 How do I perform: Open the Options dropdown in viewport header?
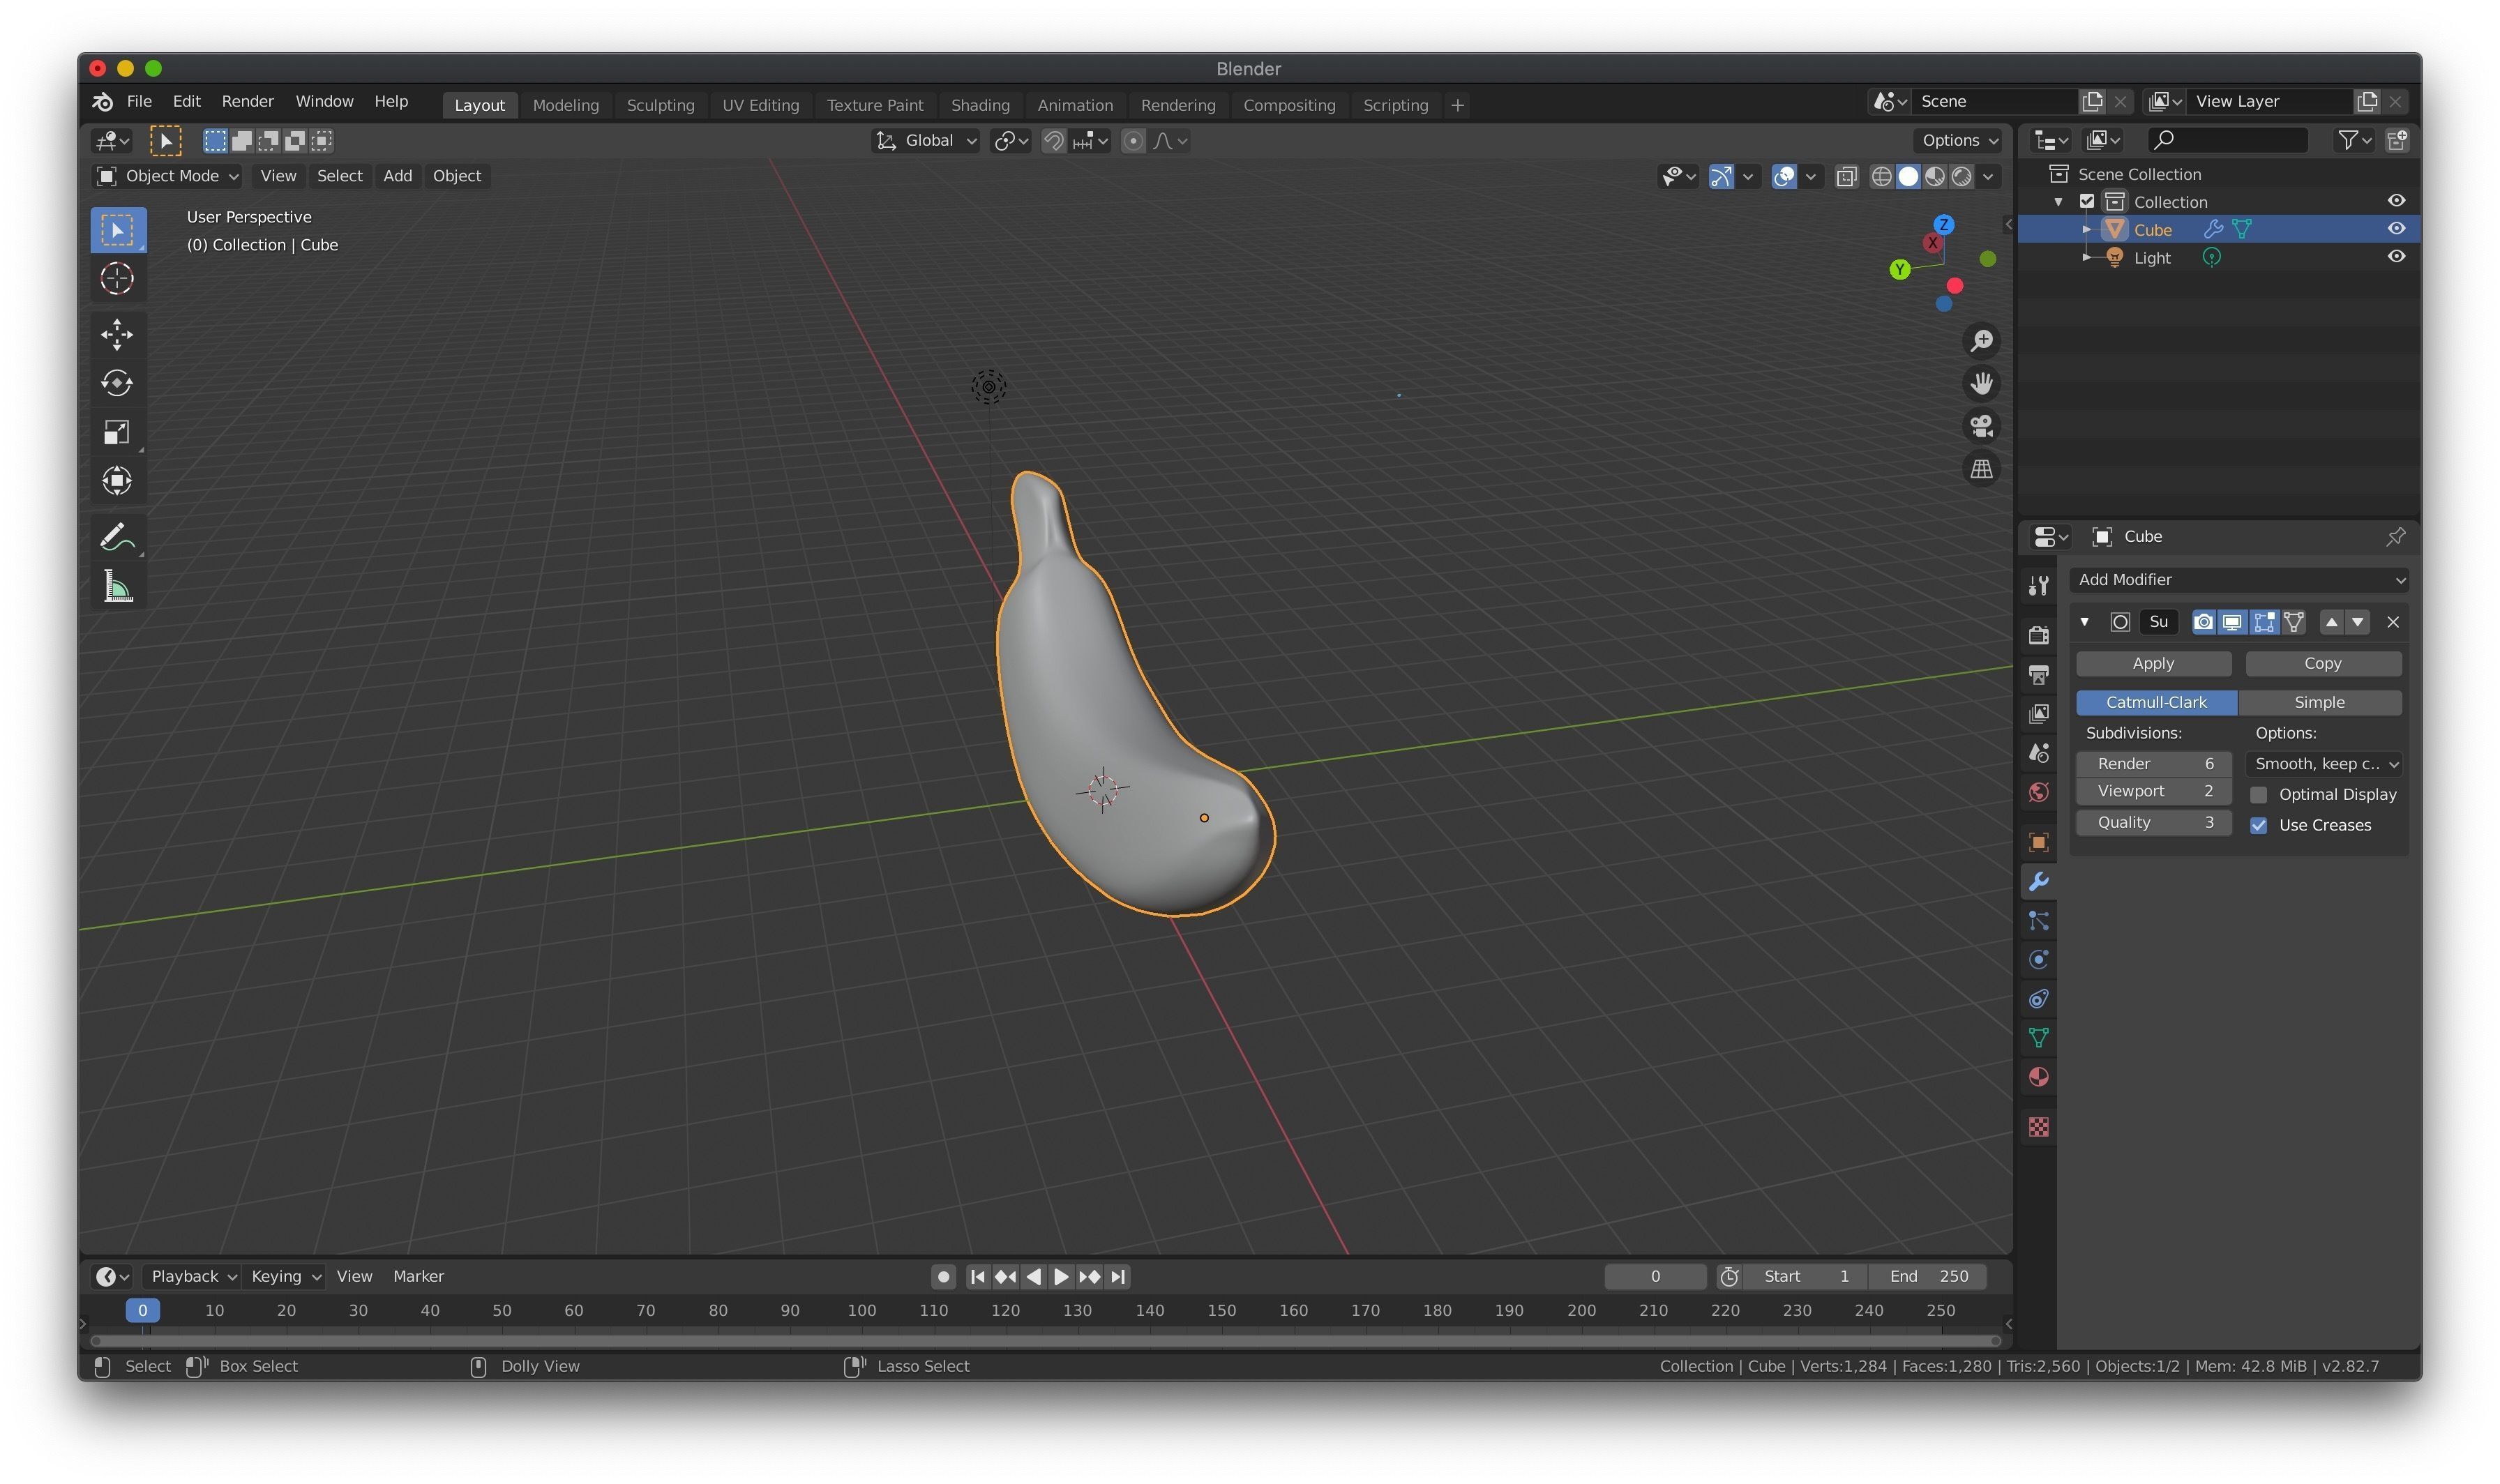pos(1959,141)
